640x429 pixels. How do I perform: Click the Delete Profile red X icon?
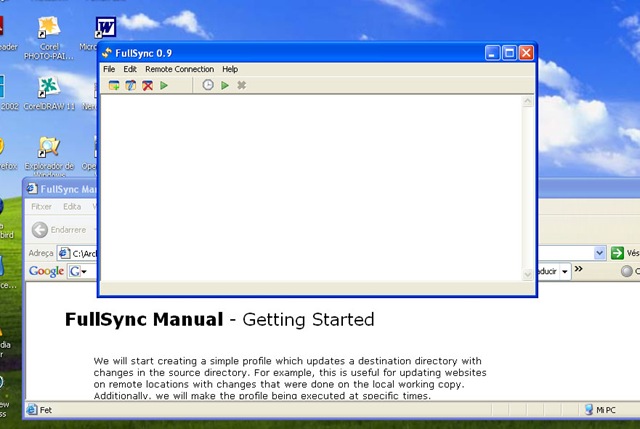click(x=147, y=85)
